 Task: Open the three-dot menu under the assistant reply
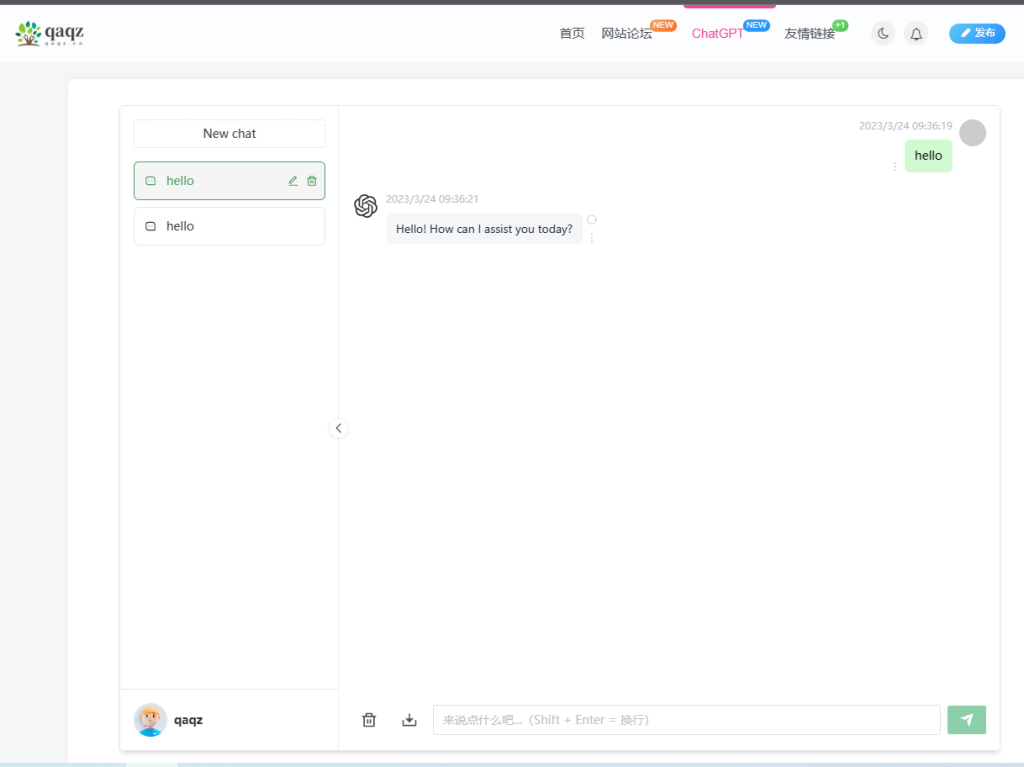591,239
